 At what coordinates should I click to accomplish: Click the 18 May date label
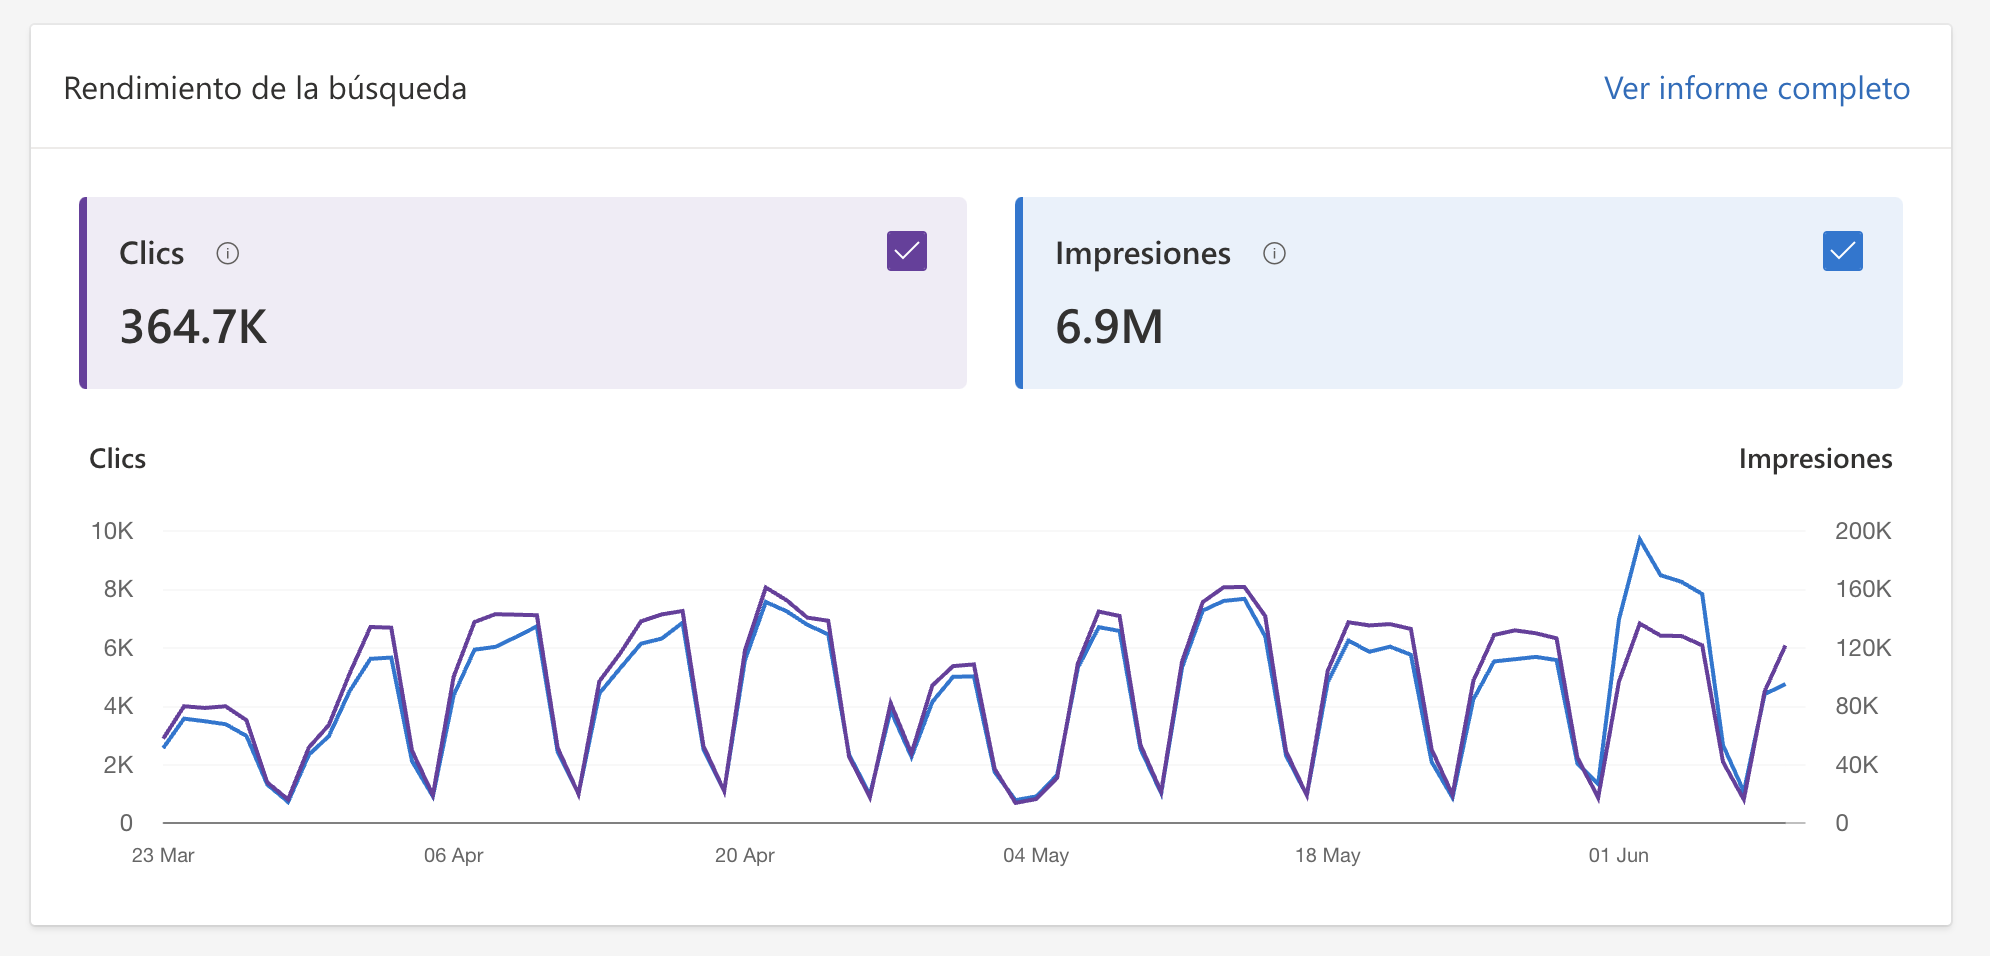pyautogui.click(x=1328, y=855)
